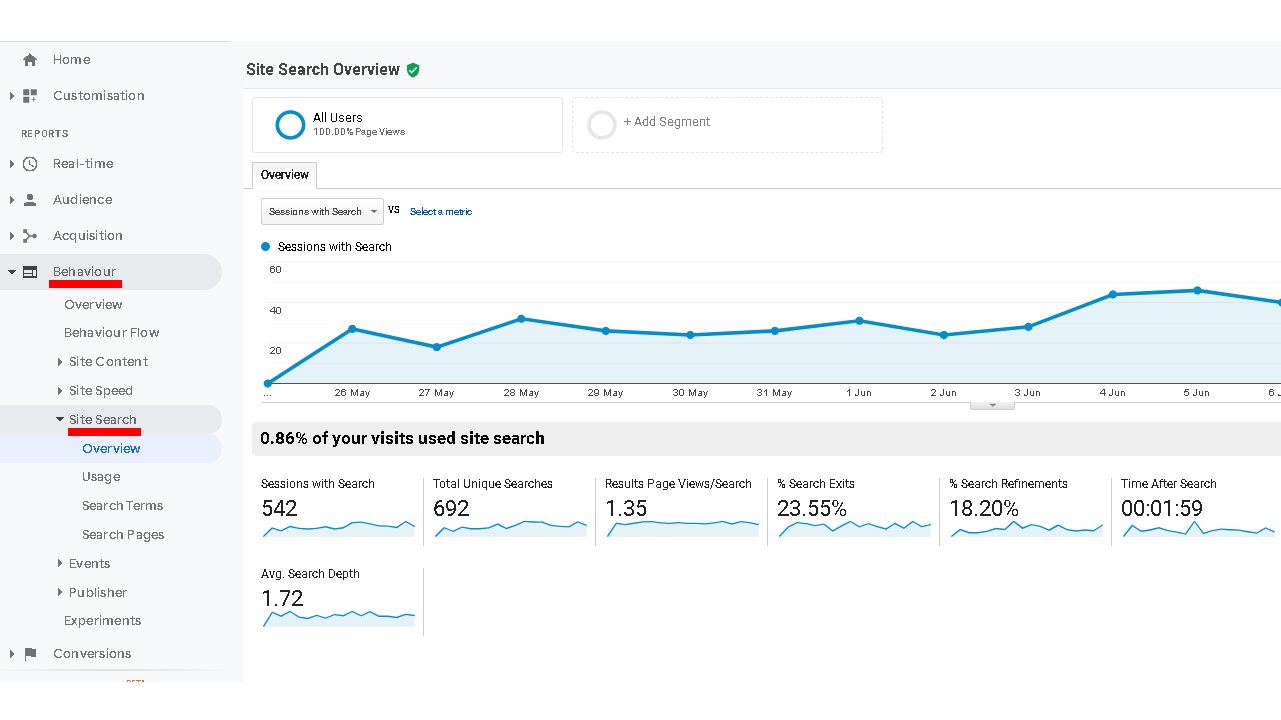1281x720 pixels.
Task: Click the Add Segment empty circle
Action: point(602,125)
